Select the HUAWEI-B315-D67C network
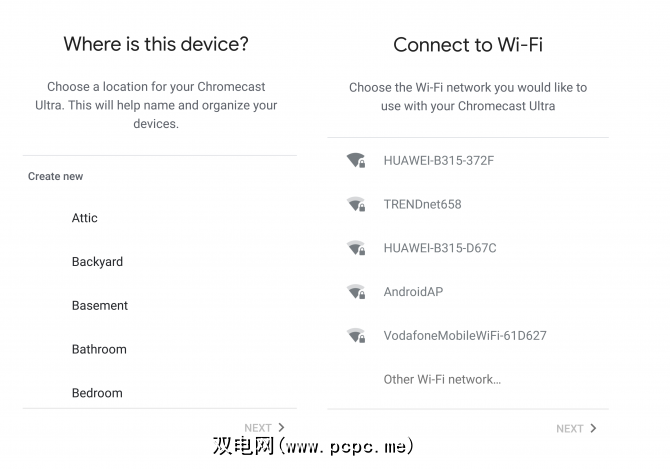 440,248
